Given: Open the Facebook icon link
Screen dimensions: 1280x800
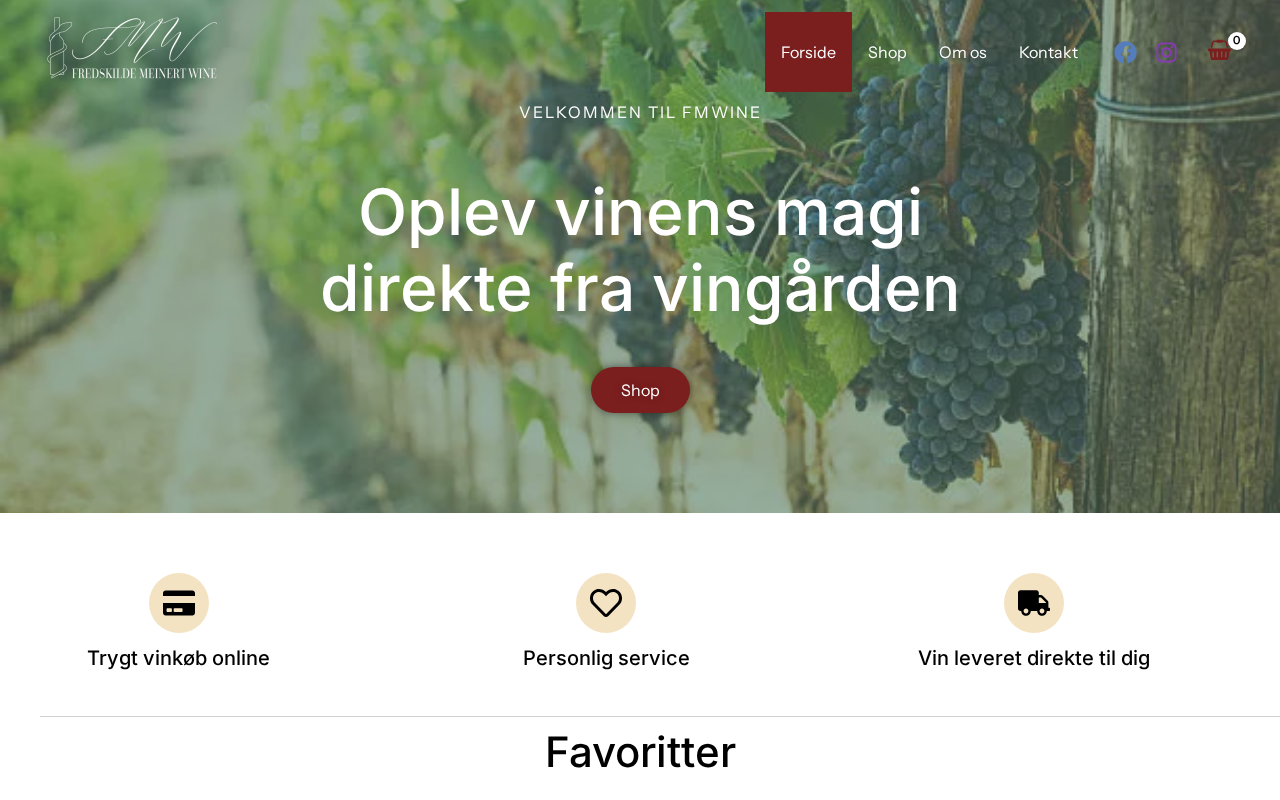Looking at the screenshot, I should click(x=1126, y=52).
